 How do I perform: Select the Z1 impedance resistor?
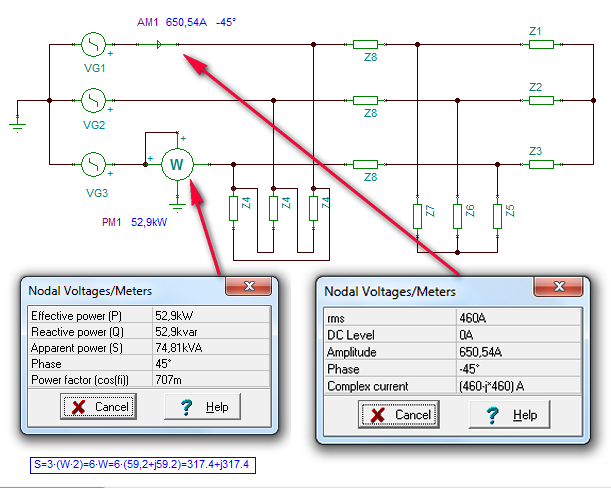pos(536,44)
